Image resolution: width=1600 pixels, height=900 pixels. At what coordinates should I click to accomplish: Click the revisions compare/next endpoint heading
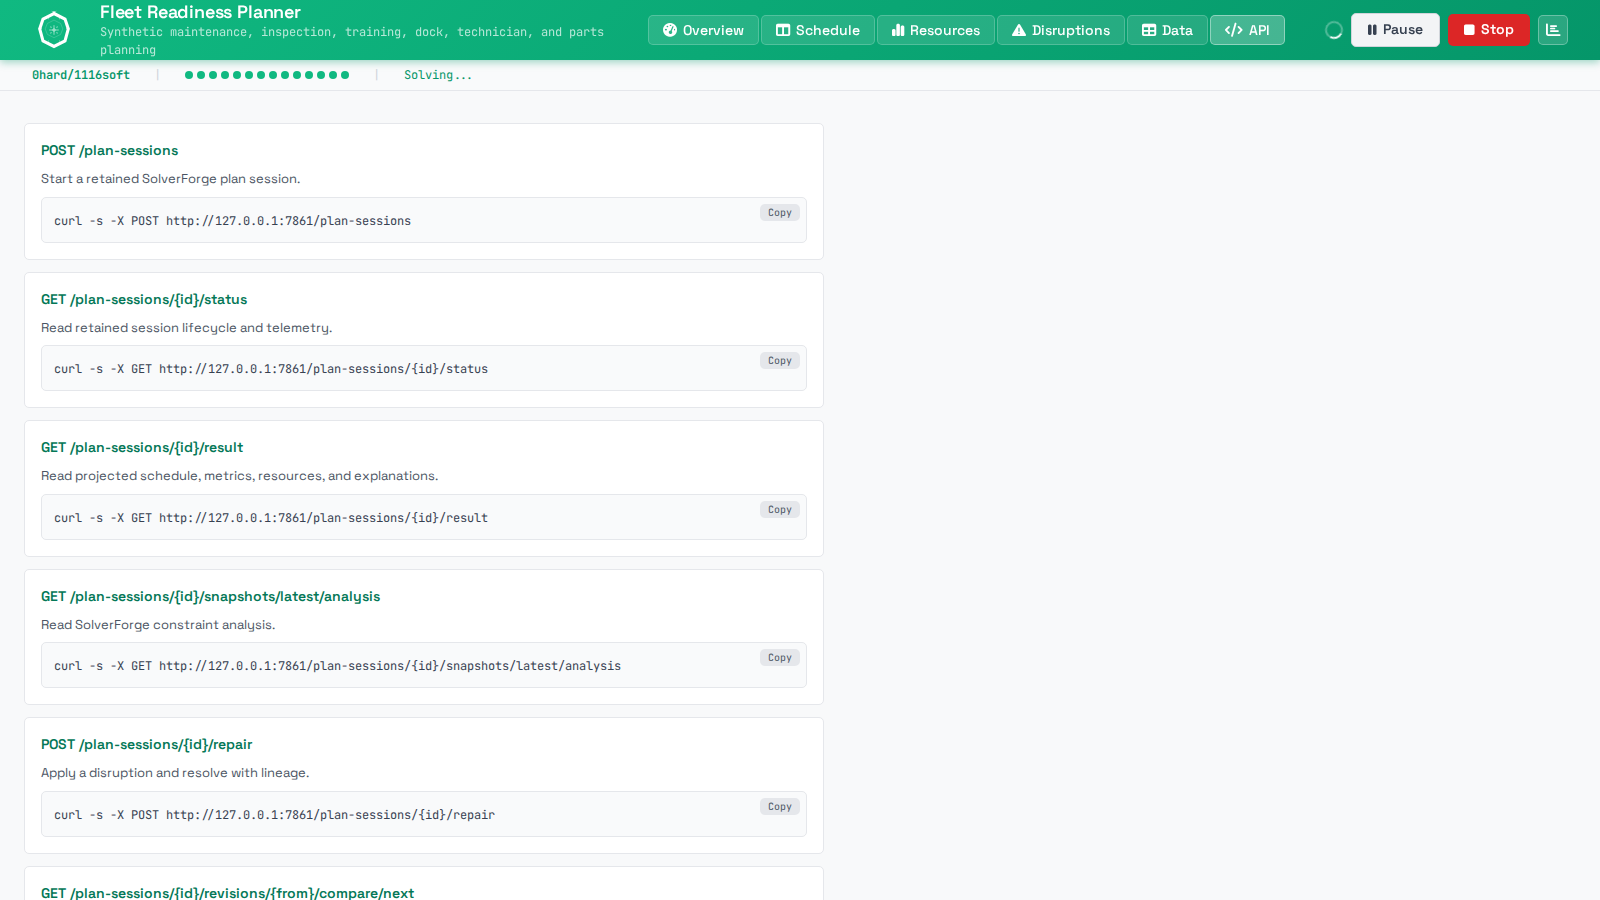(x=228, y=893)
